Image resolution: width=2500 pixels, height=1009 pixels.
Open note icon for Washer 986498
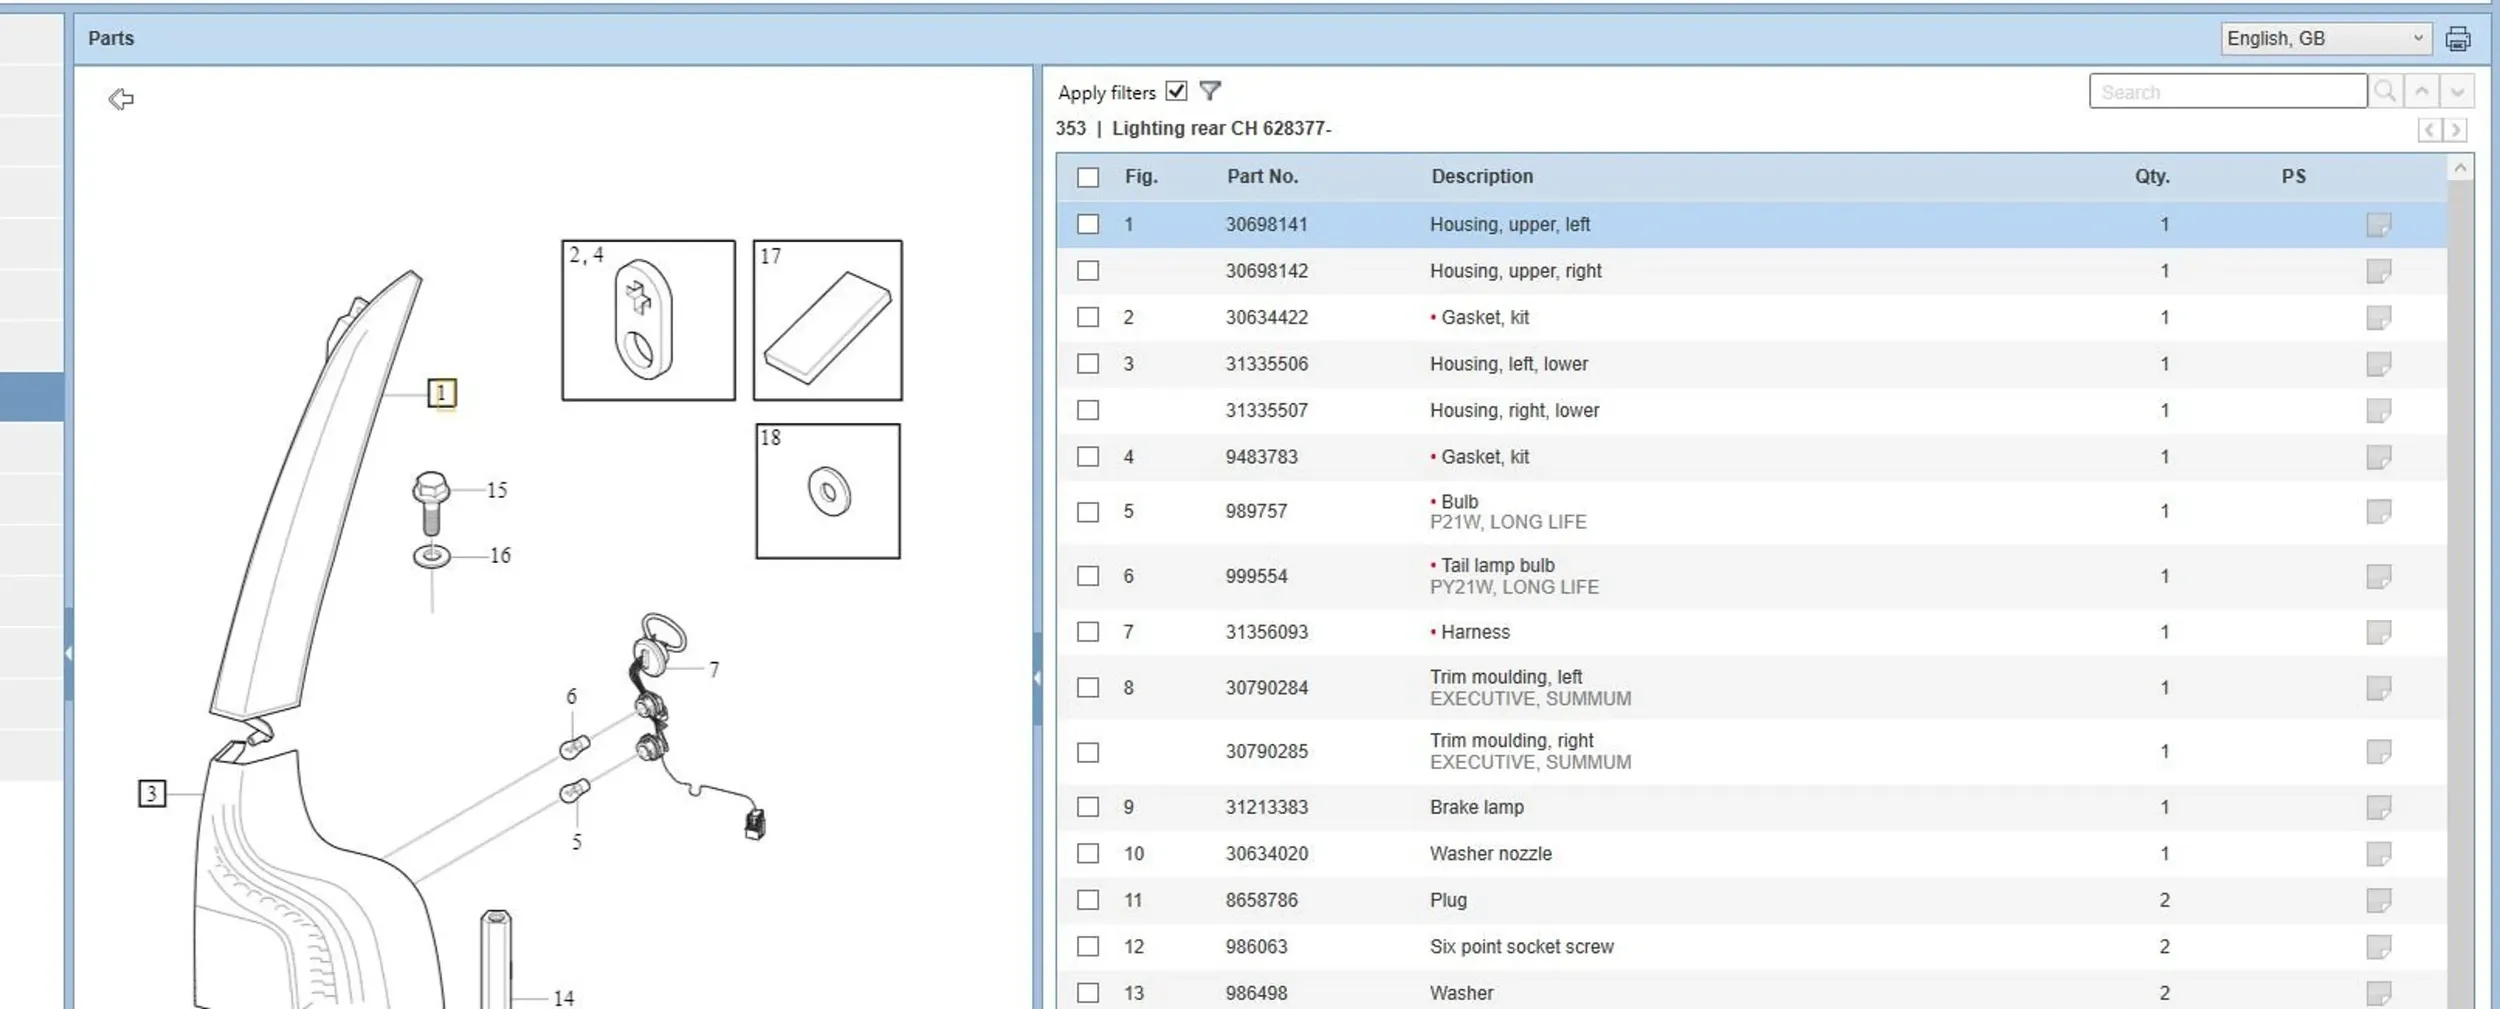[x=2379, y=993]
